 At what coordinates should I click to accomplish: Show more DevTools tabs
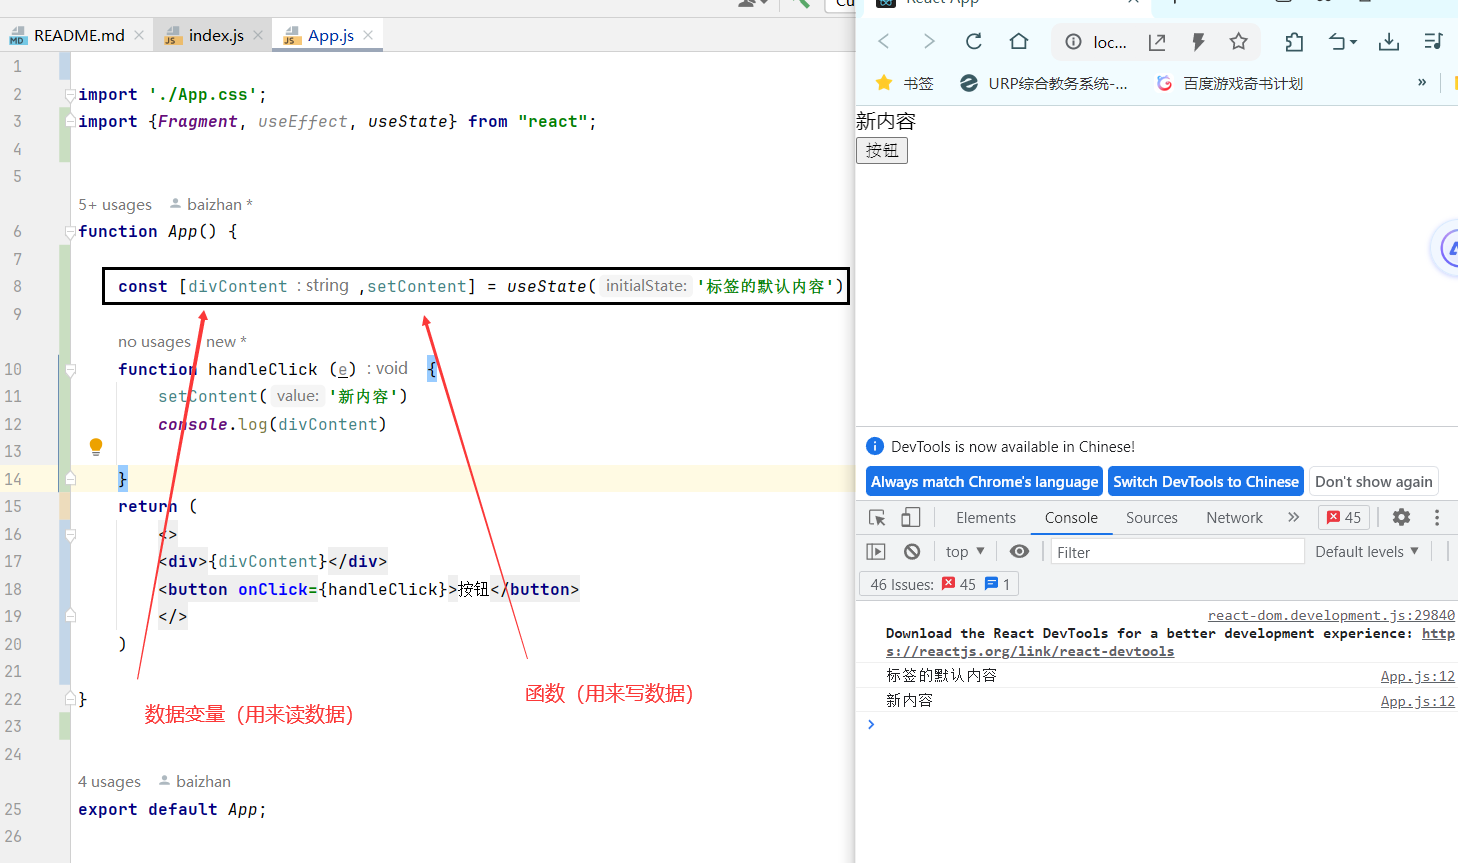tap(1293, 517)
